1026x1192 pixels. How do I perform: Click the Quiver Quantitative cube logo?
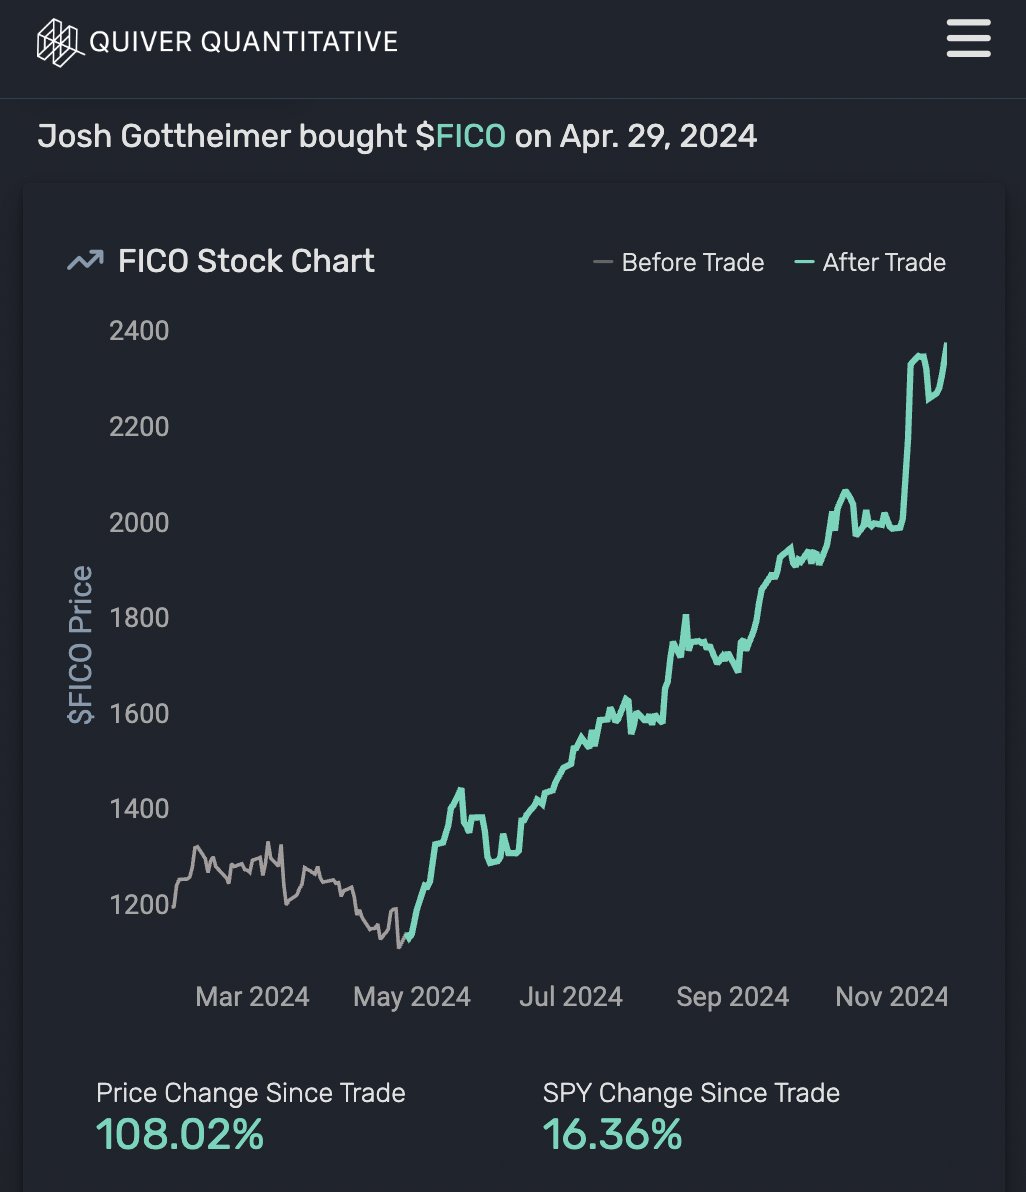(x=60, y=42)
